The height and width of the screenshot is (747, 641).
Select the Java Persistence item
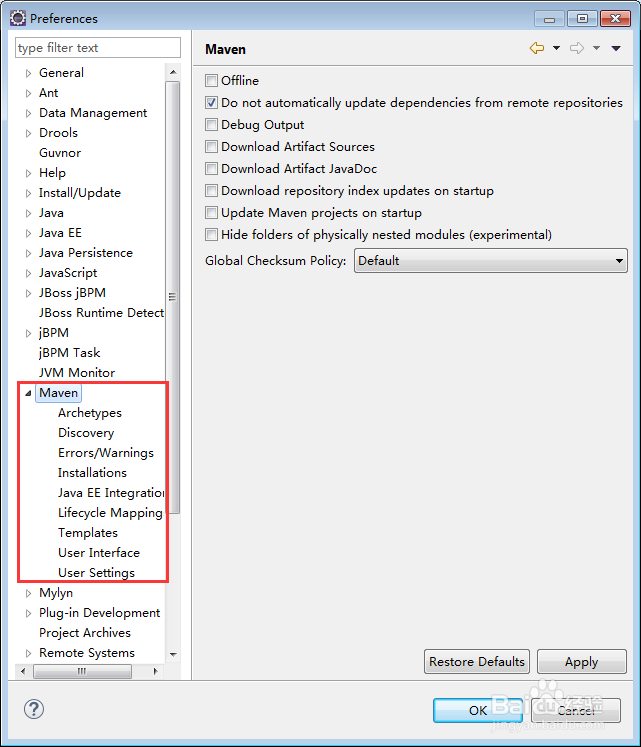pyautogui.click(x=86, y=252)
